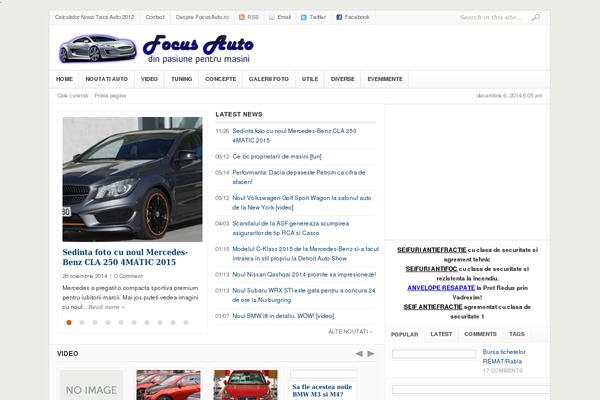Click in the site search field
This screenshot has height=400, width=600.
pyautogui.click(x=494, y=18)
